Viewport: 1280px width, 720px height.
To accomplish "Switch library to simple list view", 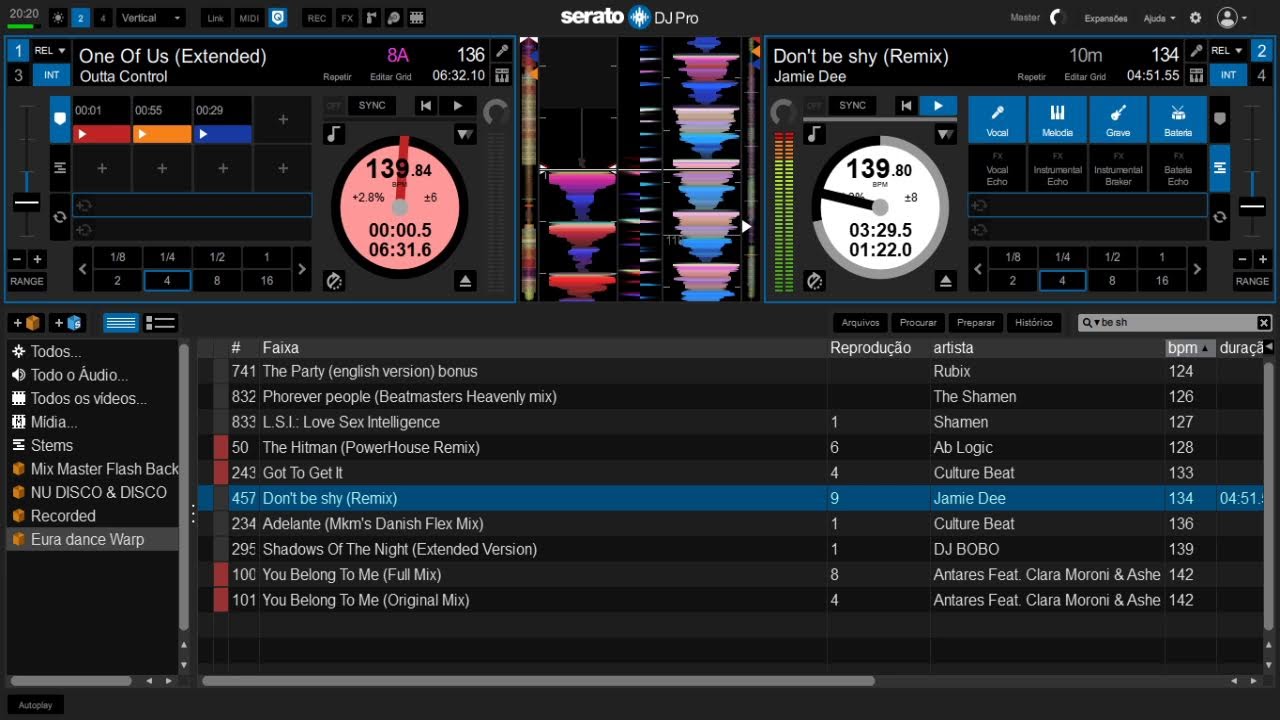I will pos(122,322).
